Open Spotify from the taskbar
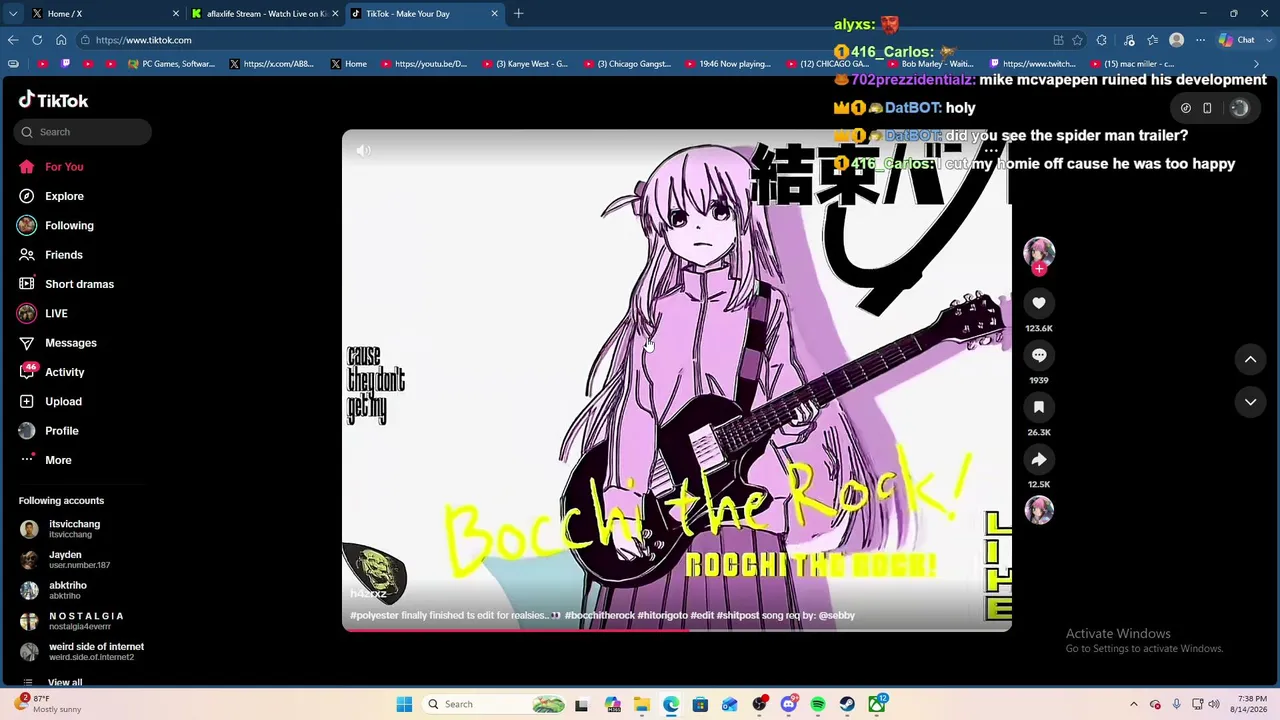 click(x=818, y=704)
